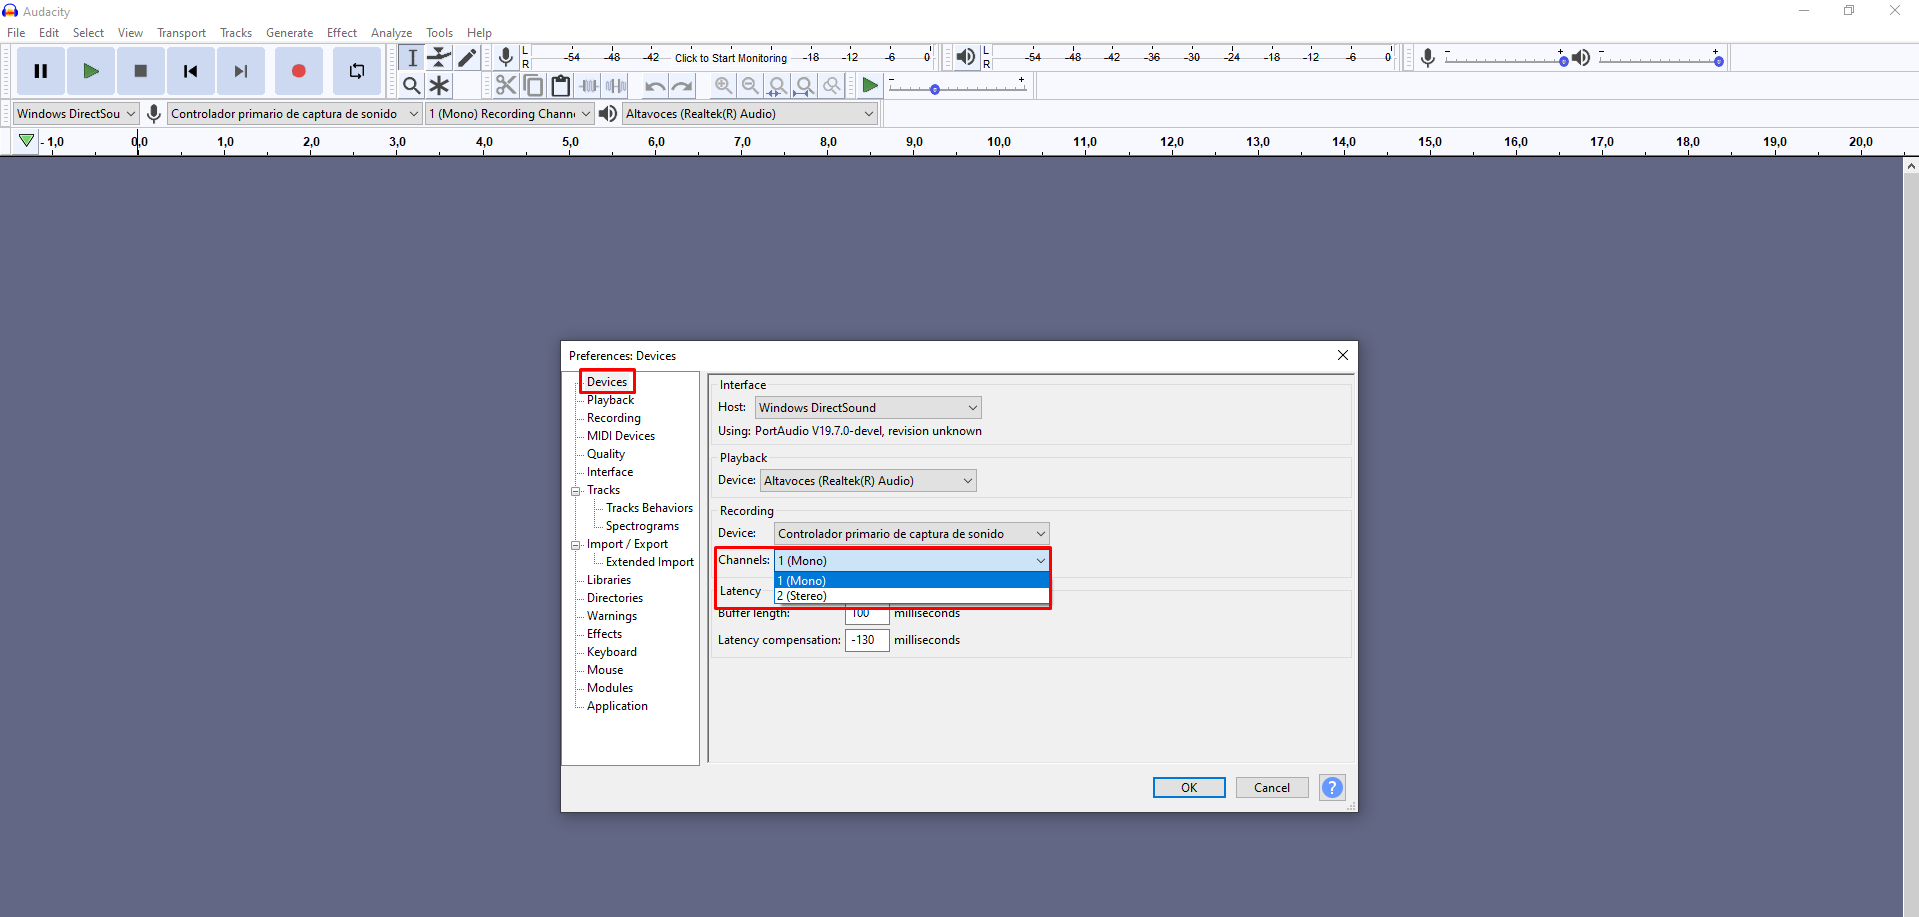Open Recording Device dropdown in Preferences

(911, 534)
